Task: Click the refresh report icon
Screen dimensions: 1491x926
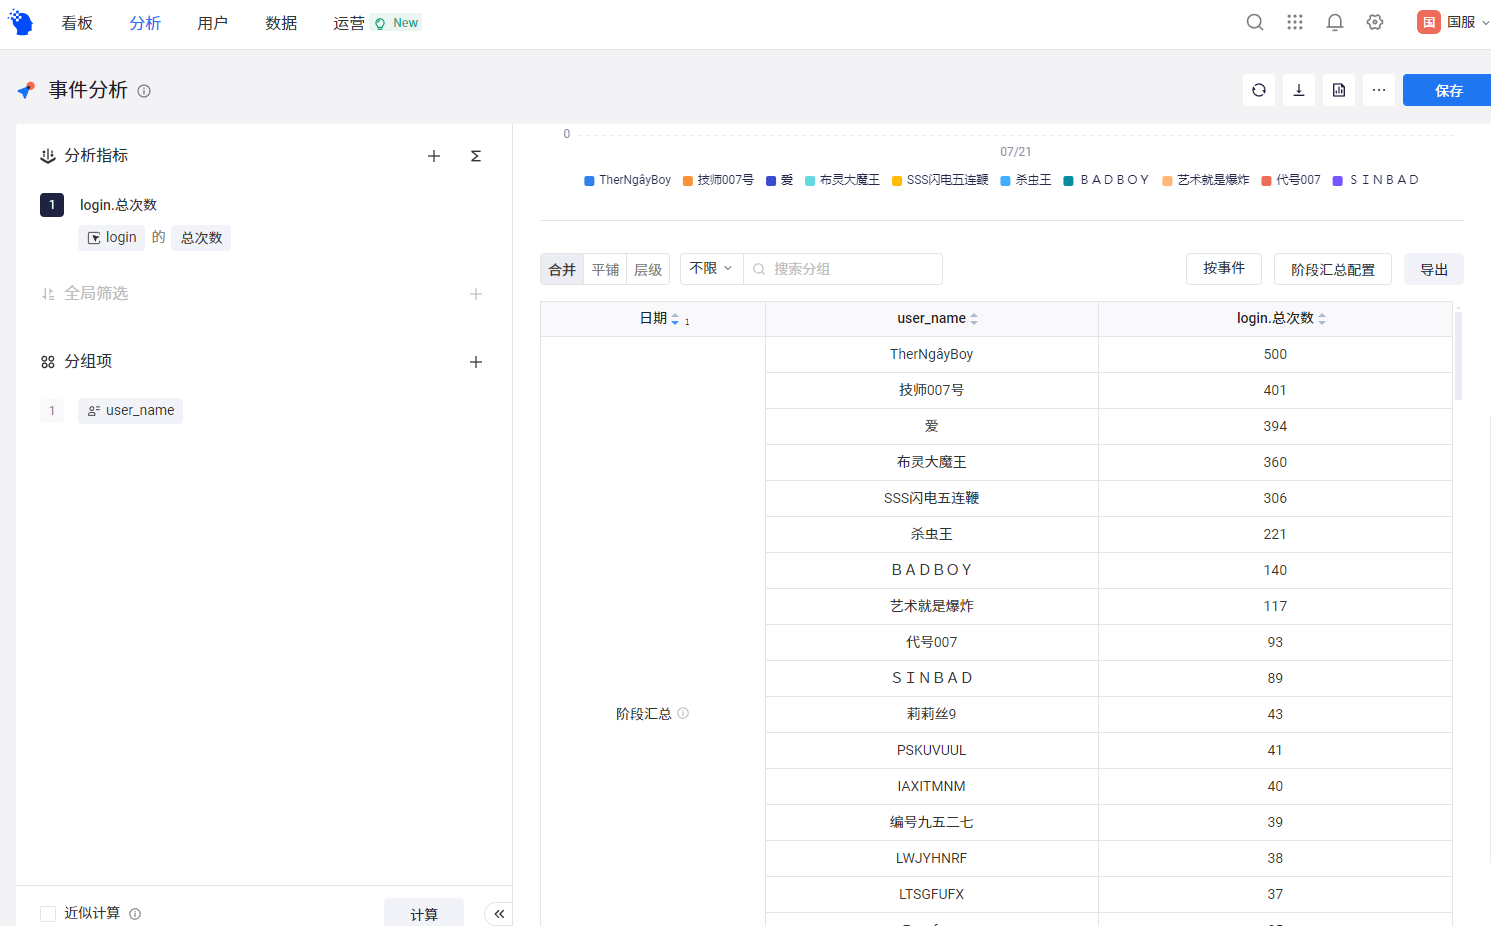Action: (1259, 90)
